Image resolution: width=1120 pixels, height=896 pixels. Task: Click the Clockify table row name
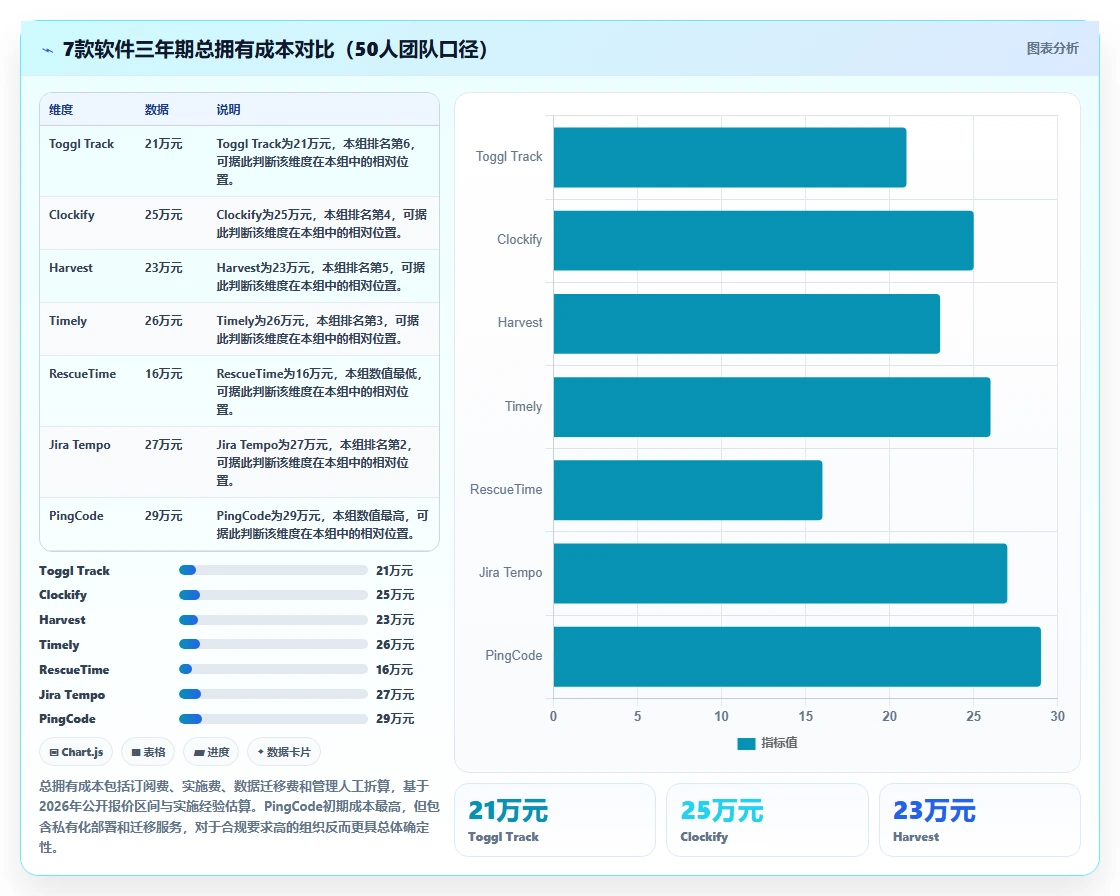pyautogui.click(x=71, y=214)
